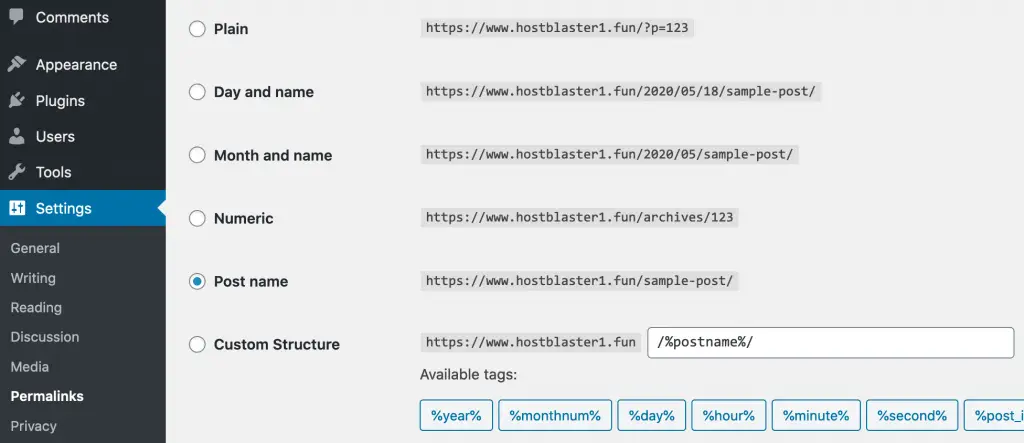Click the Comments speech bubble icon
The image size is (1024, 443).
click(x=17, y=17)
